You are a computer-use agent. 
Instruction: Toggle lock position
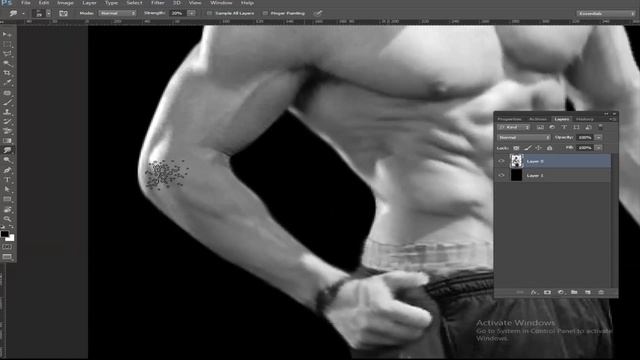point(538,148)
